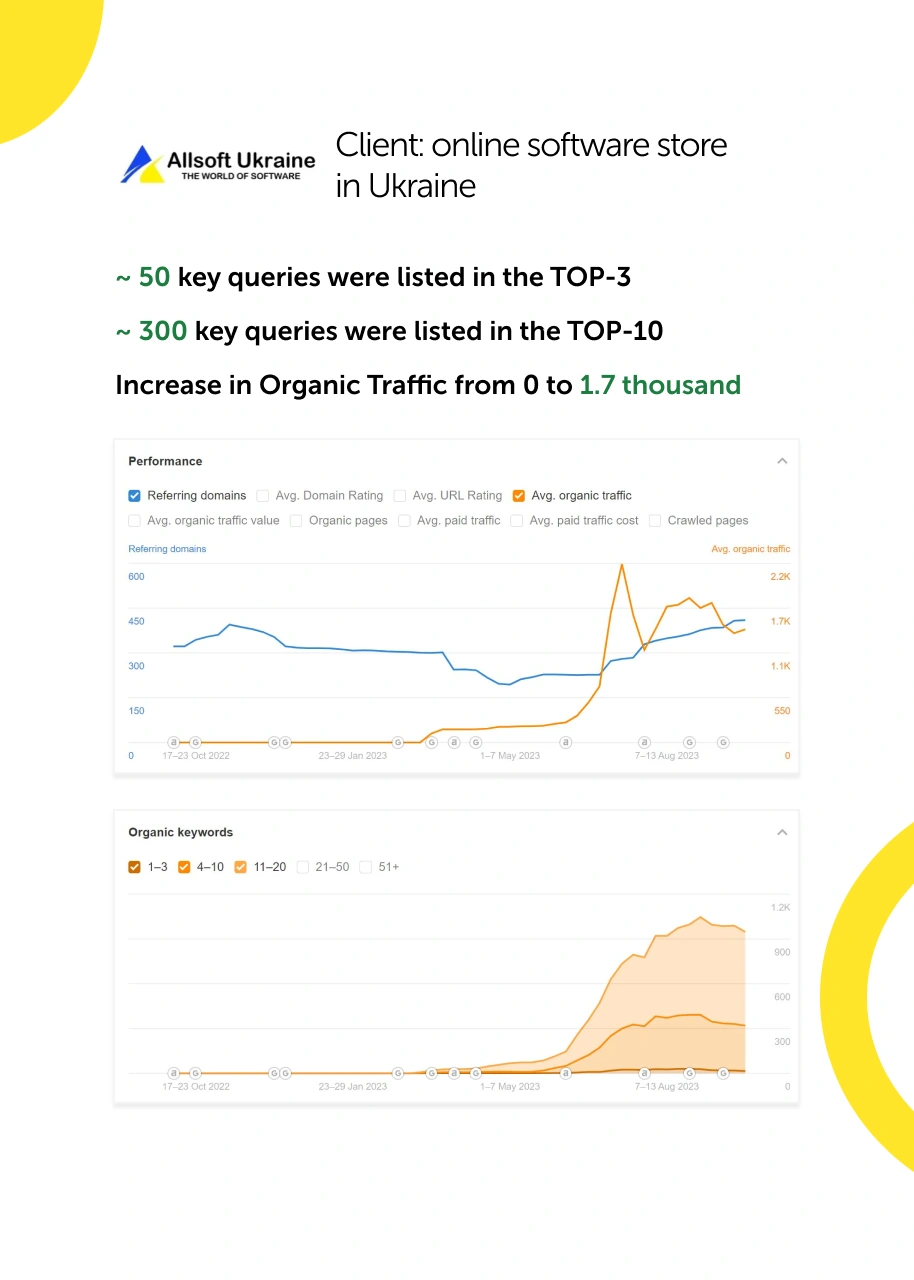The image size is (914, 1280).
Task: Click the peak of the organic traffic line
Action: pos(622,565)
